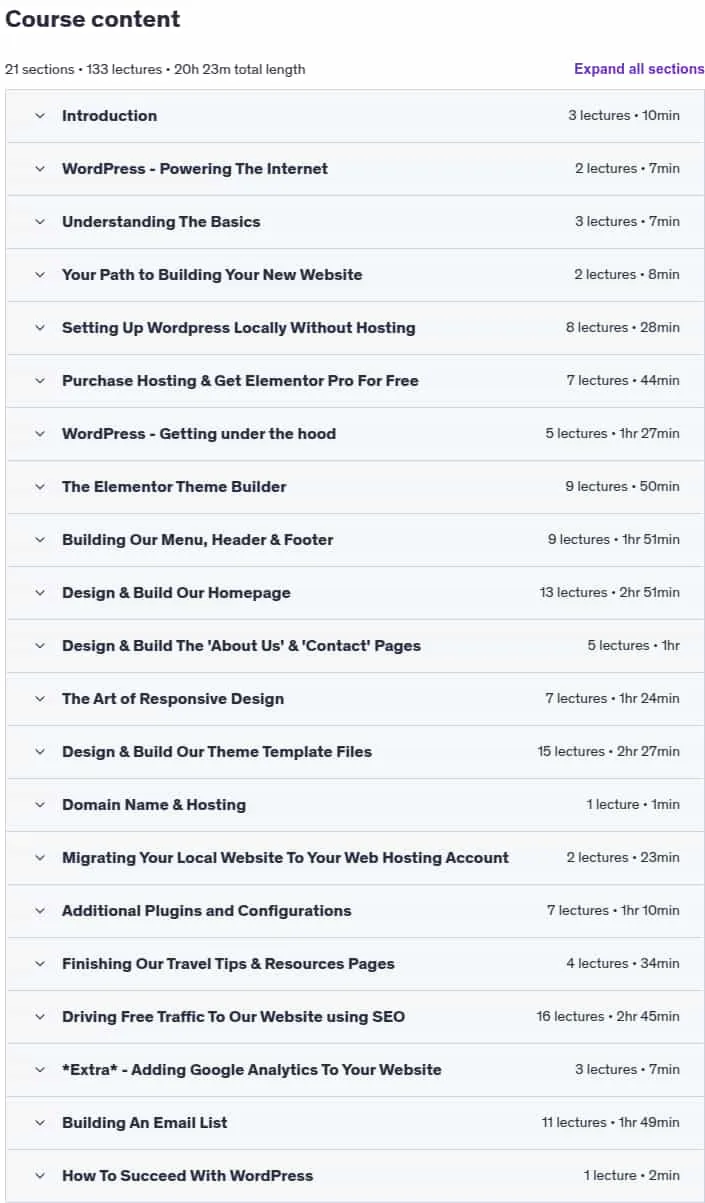This screenshot has width=705, height=1203.
Task: Expand The Elementor Theme Builder chevron
Action: point(40,487)
